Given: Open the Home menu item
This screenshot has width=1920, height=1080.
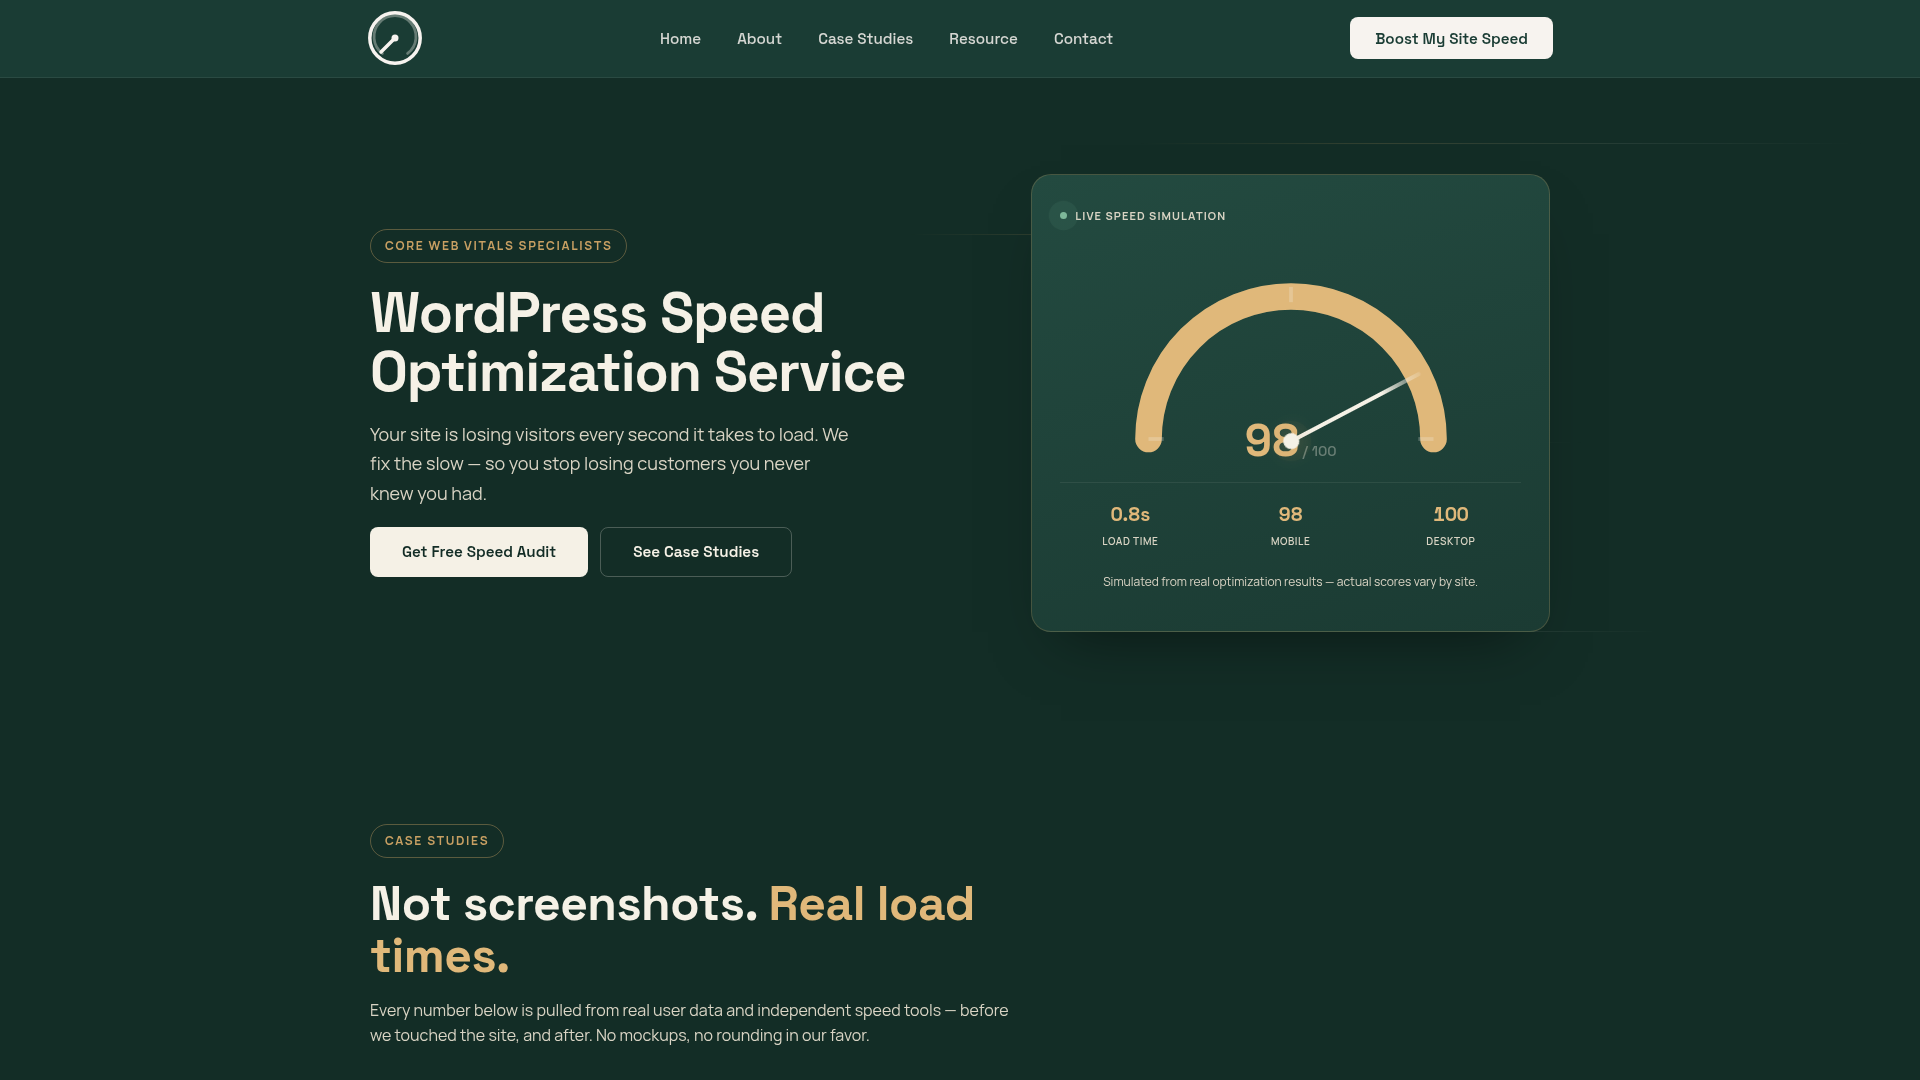Looking at the screenshot, I should (x=680, y=39).
